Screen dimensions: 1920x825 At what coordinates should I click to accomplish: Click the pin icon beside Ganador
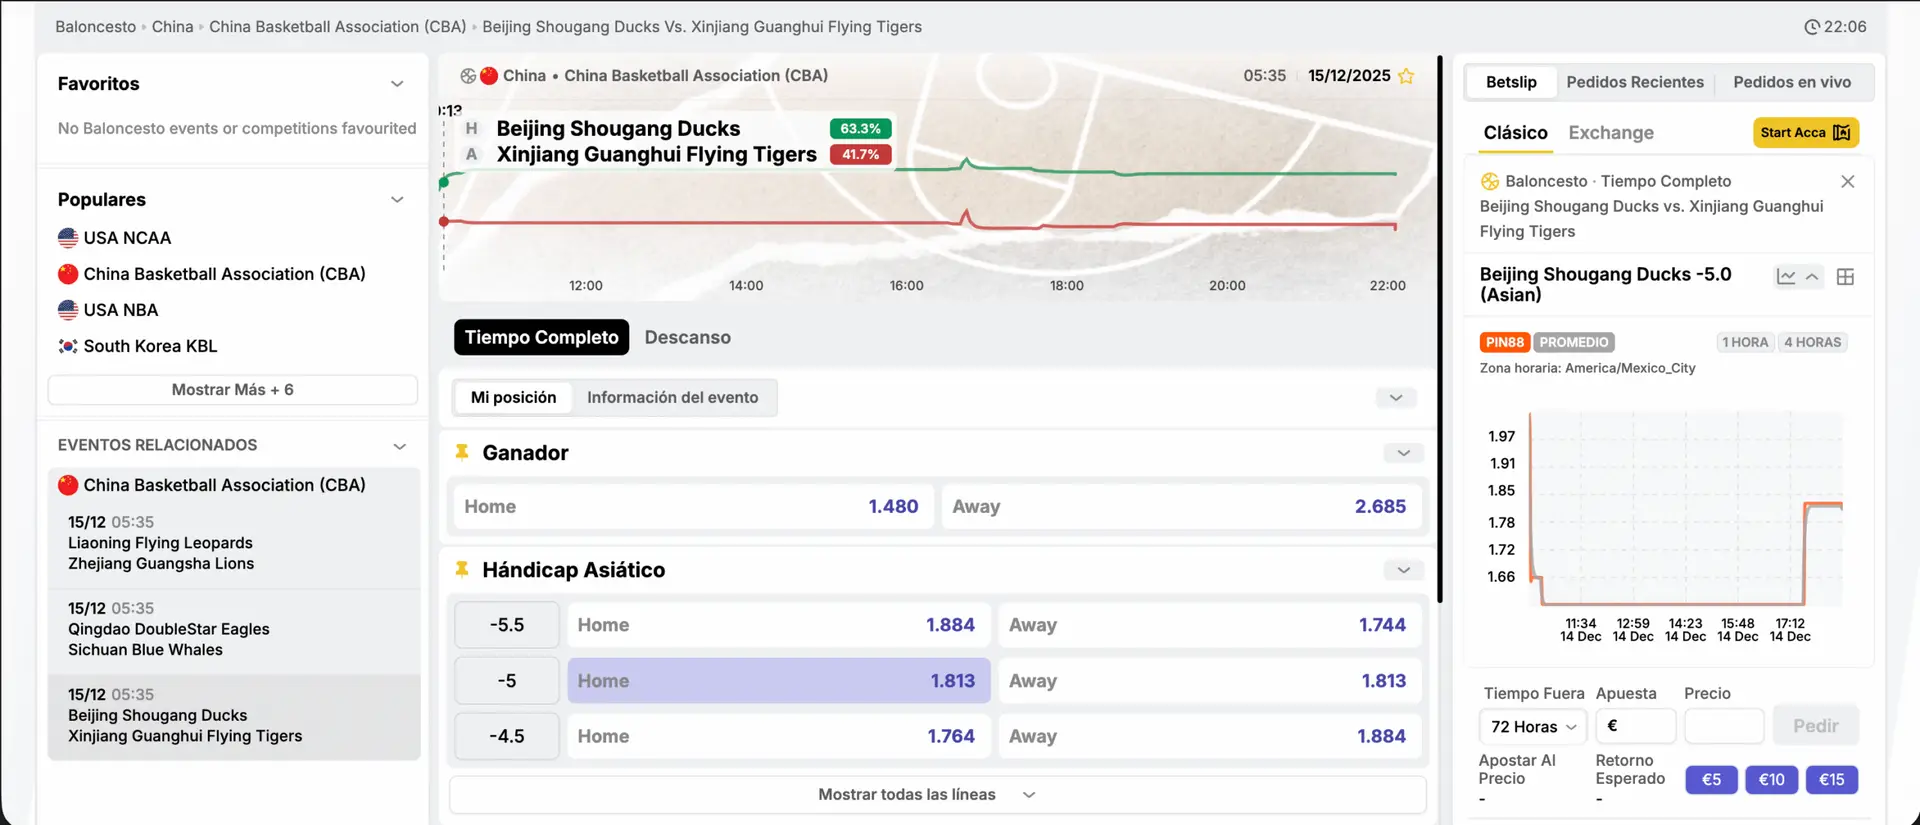tap(462, 452)
